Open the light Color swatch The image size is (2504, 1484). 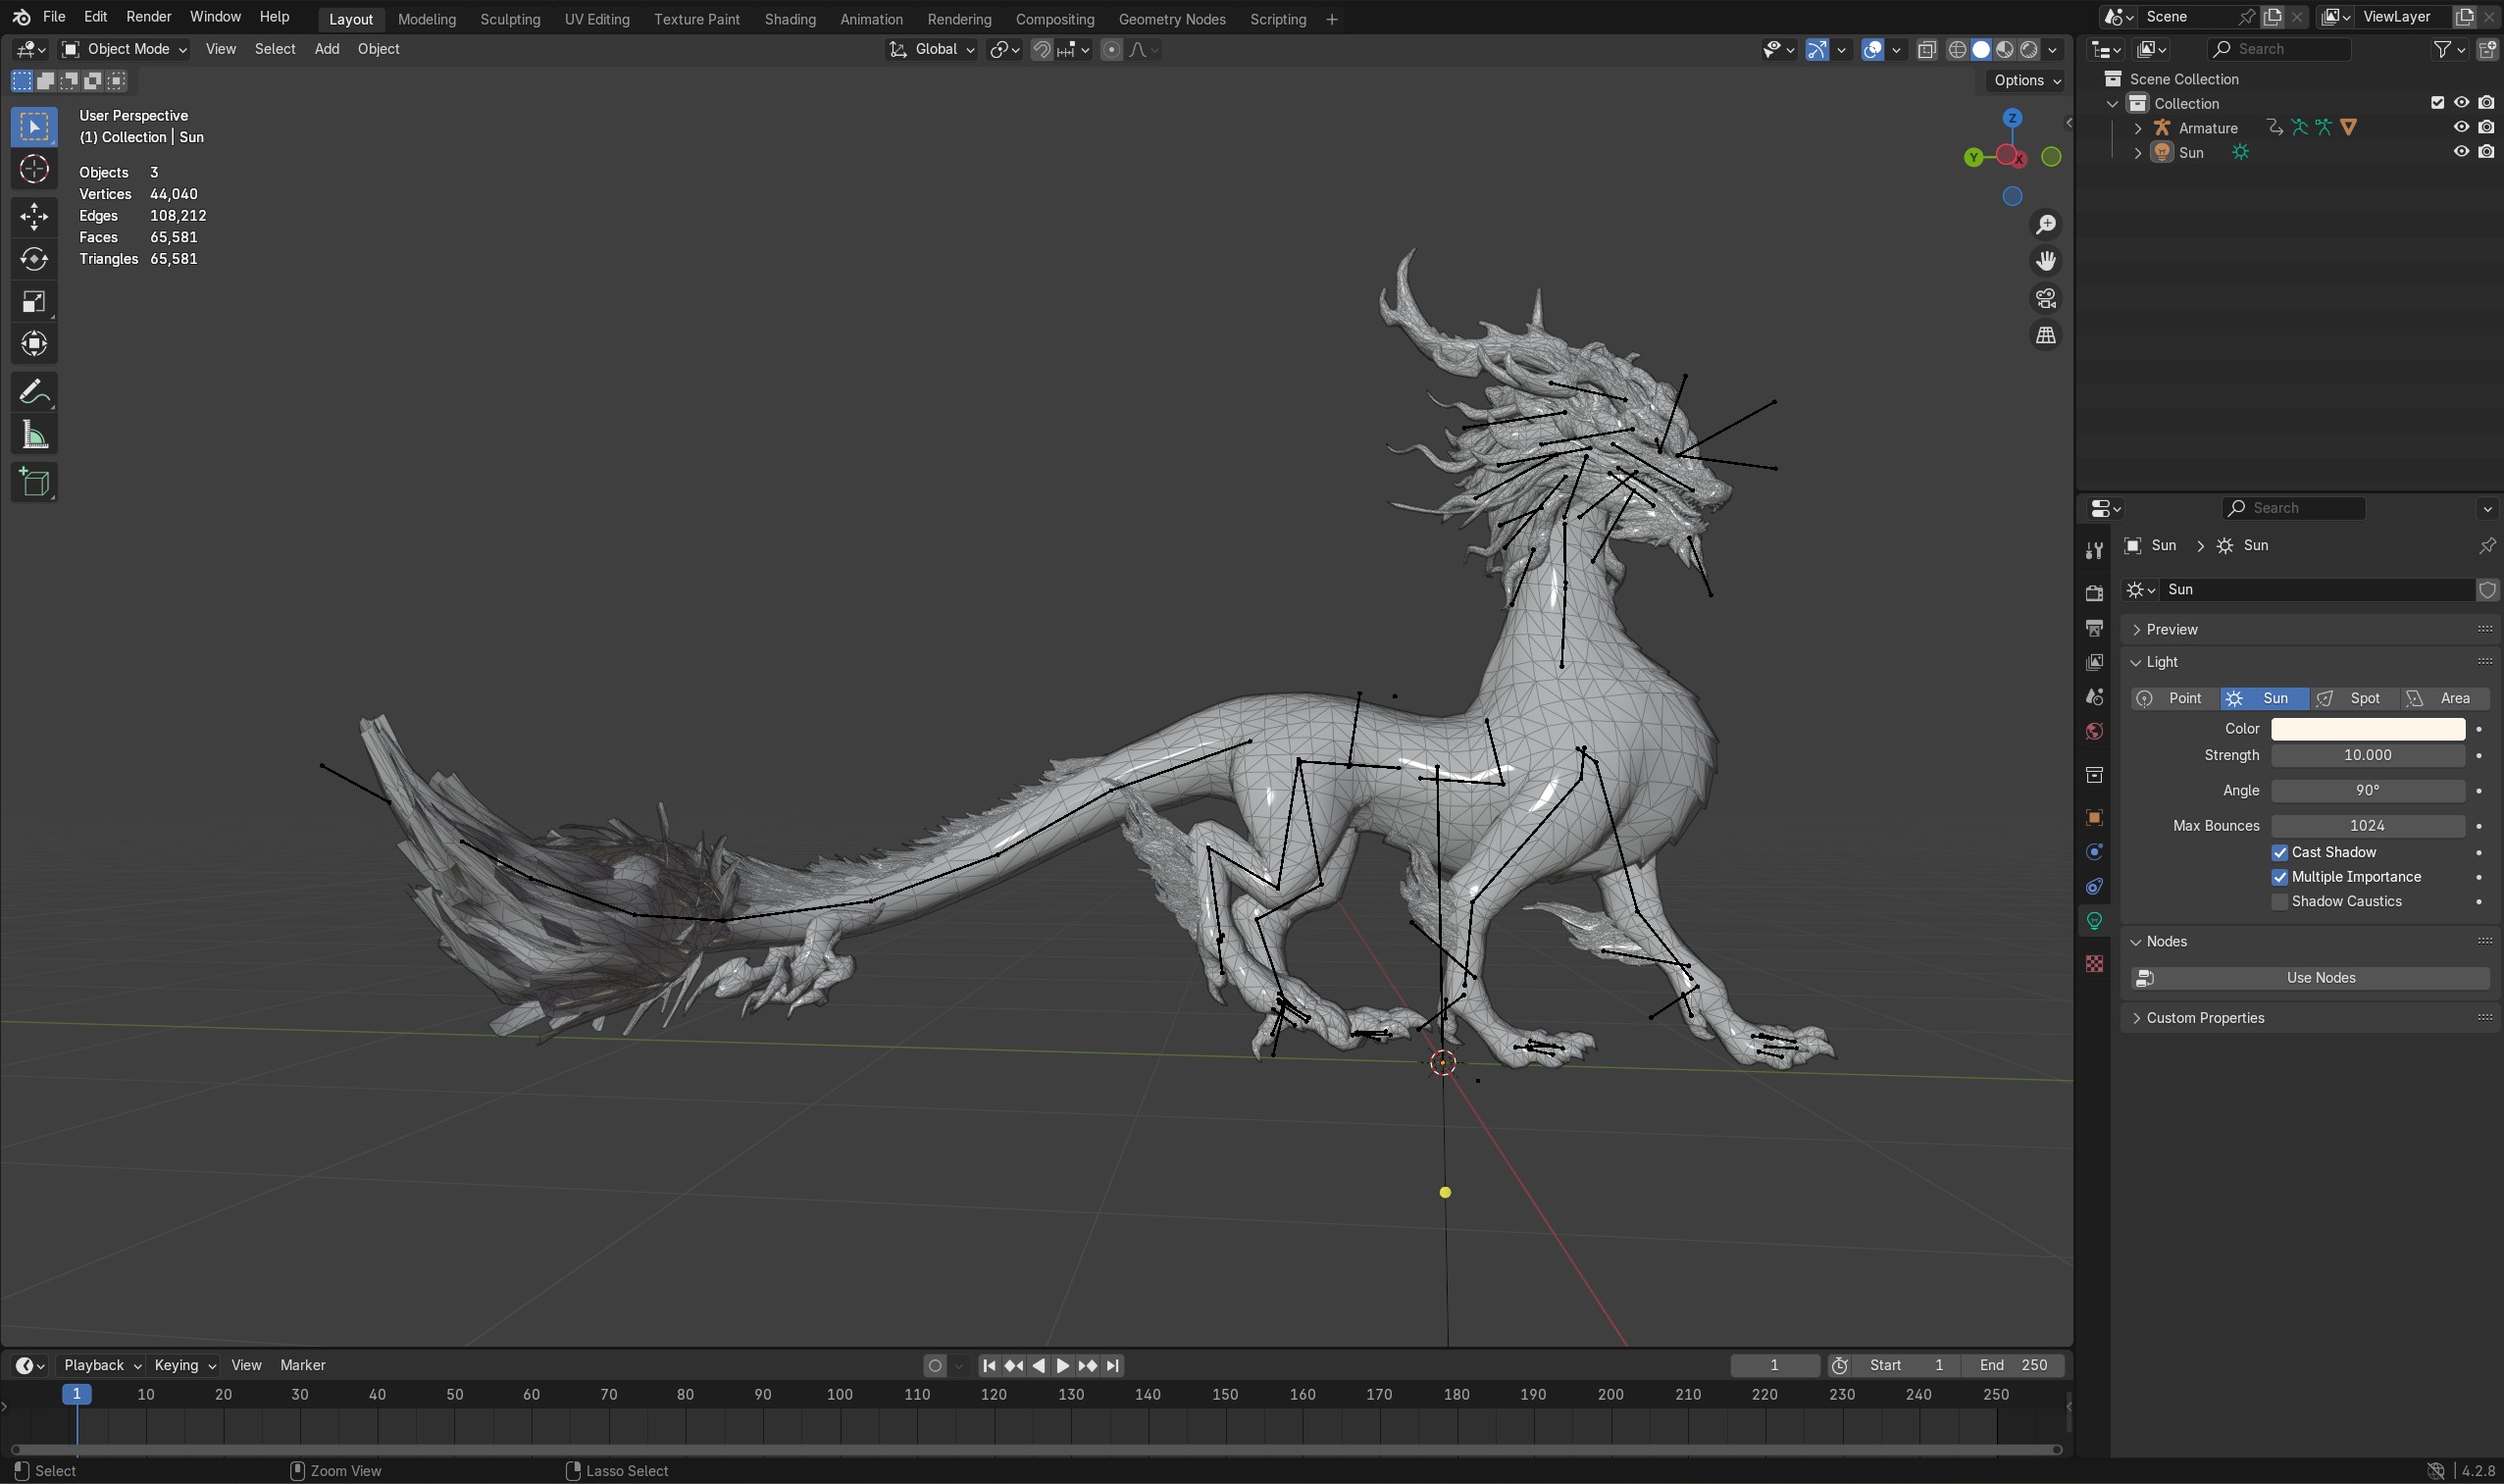pos(2367,729)
